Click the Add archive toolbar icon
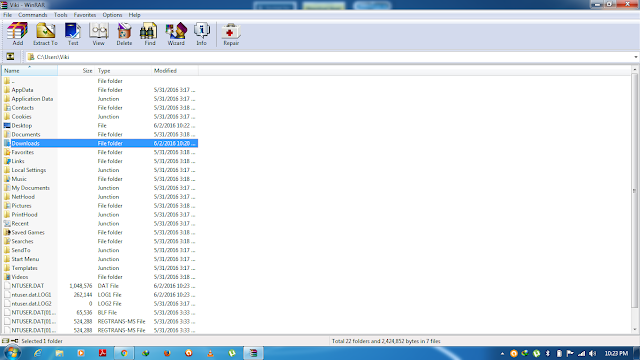Viewport: 640px width, 360px height. [x=18, y=34]
